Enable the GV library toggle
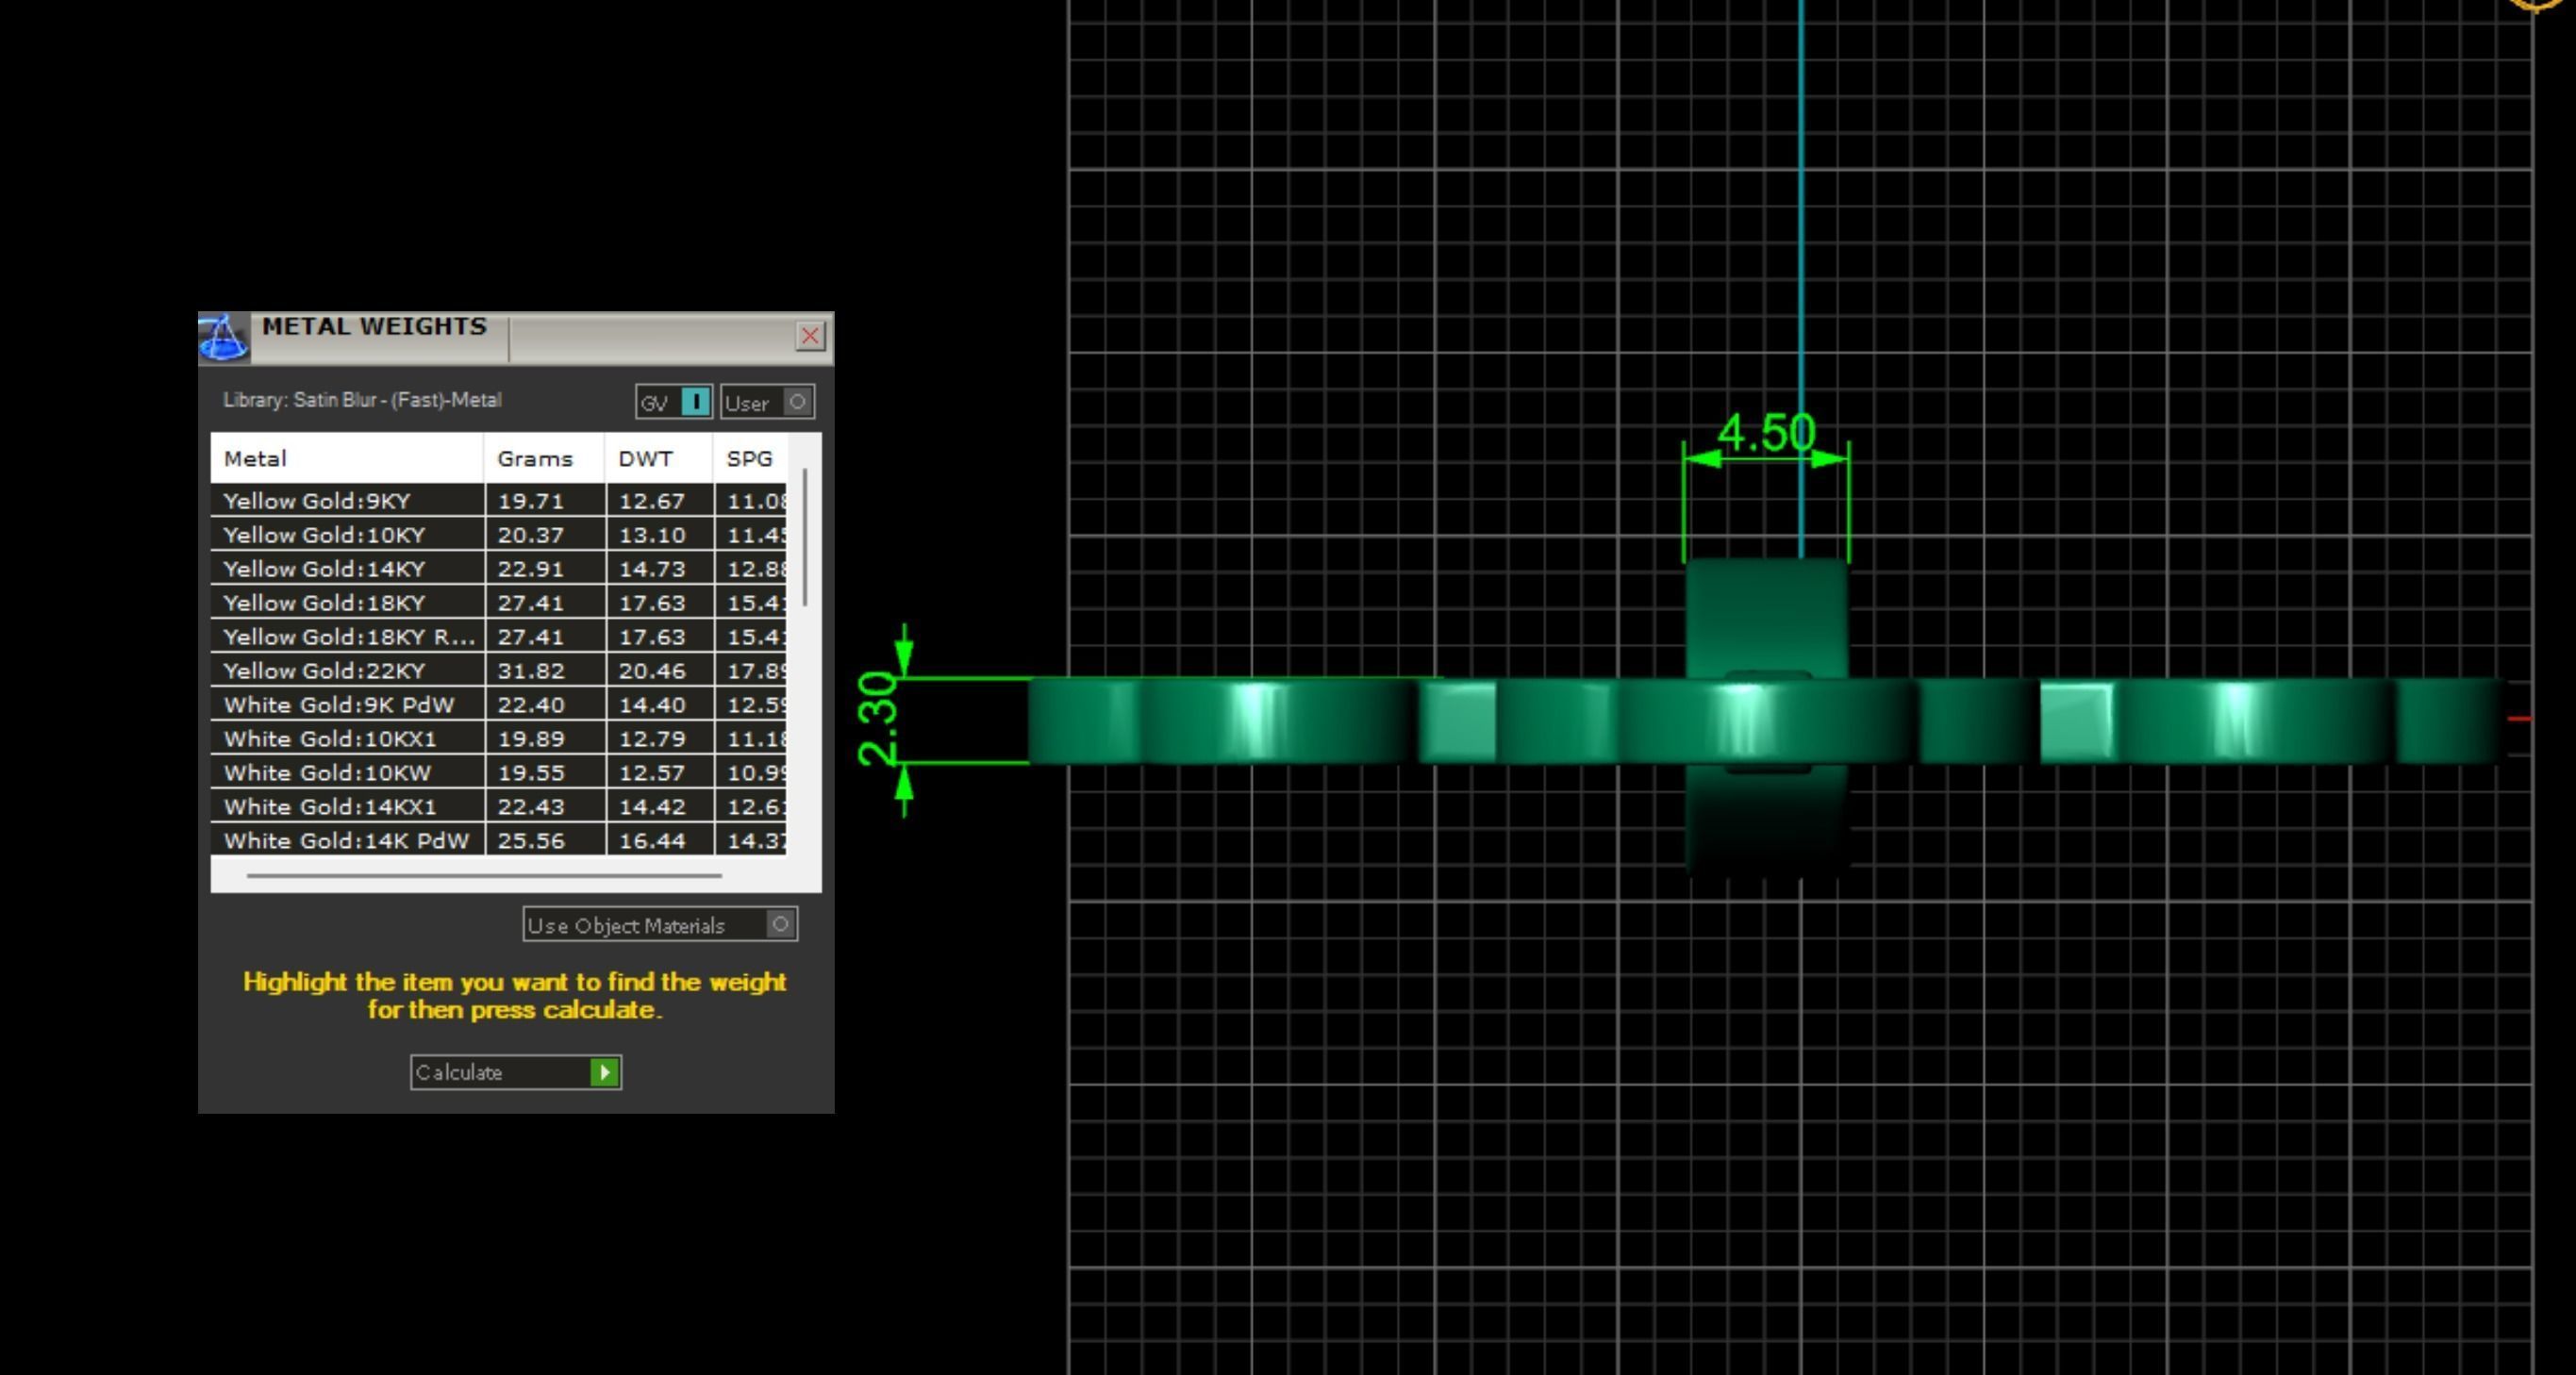 coord(695,402)
